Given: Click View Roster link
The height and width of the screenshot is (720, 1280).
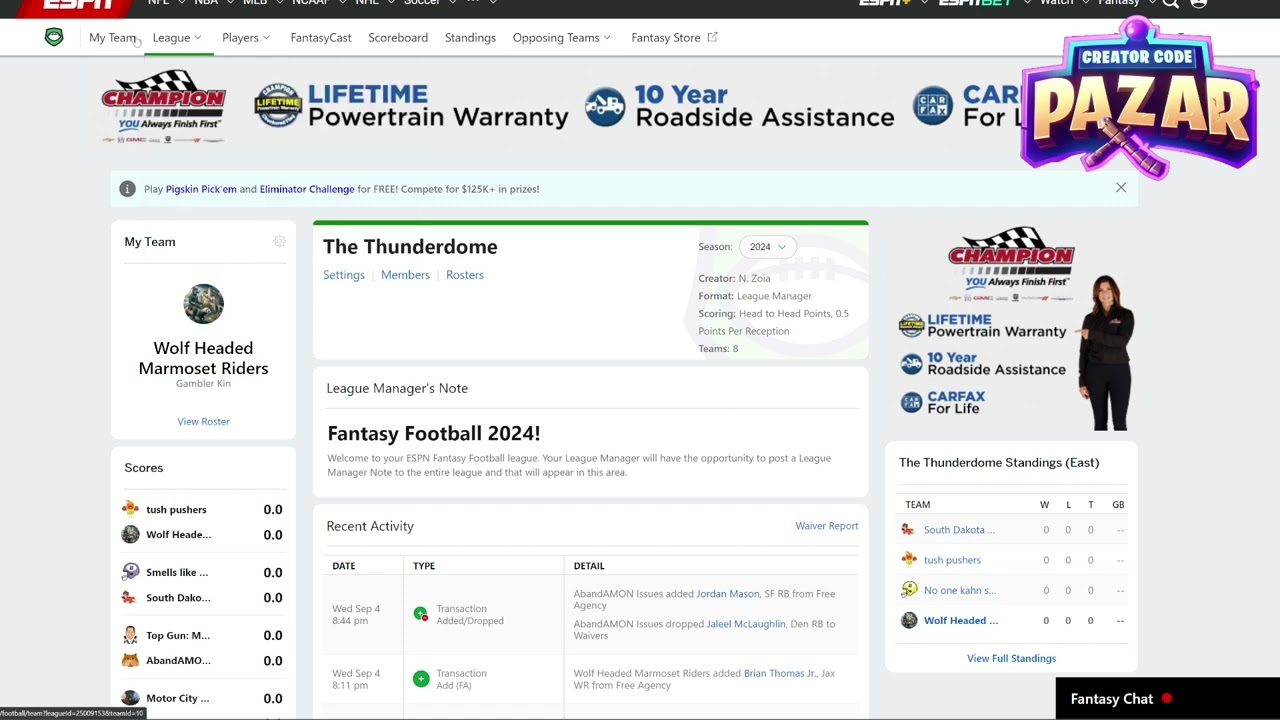Looking at the screenshot, I should [203, 421].
